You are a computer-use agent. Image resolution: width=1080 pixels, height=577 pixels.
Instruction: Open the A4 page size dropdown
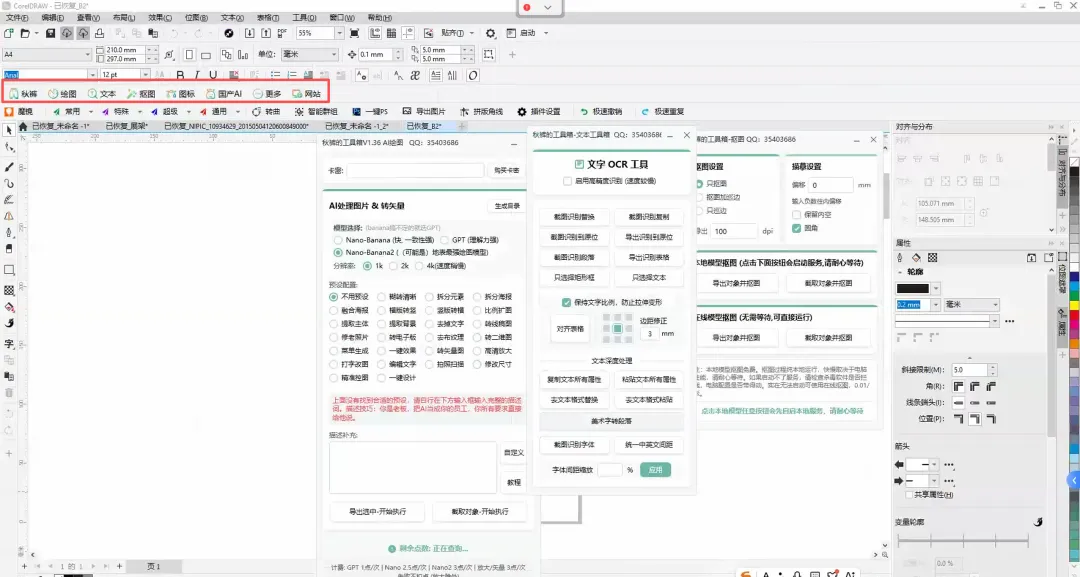[x=87, y=54]
